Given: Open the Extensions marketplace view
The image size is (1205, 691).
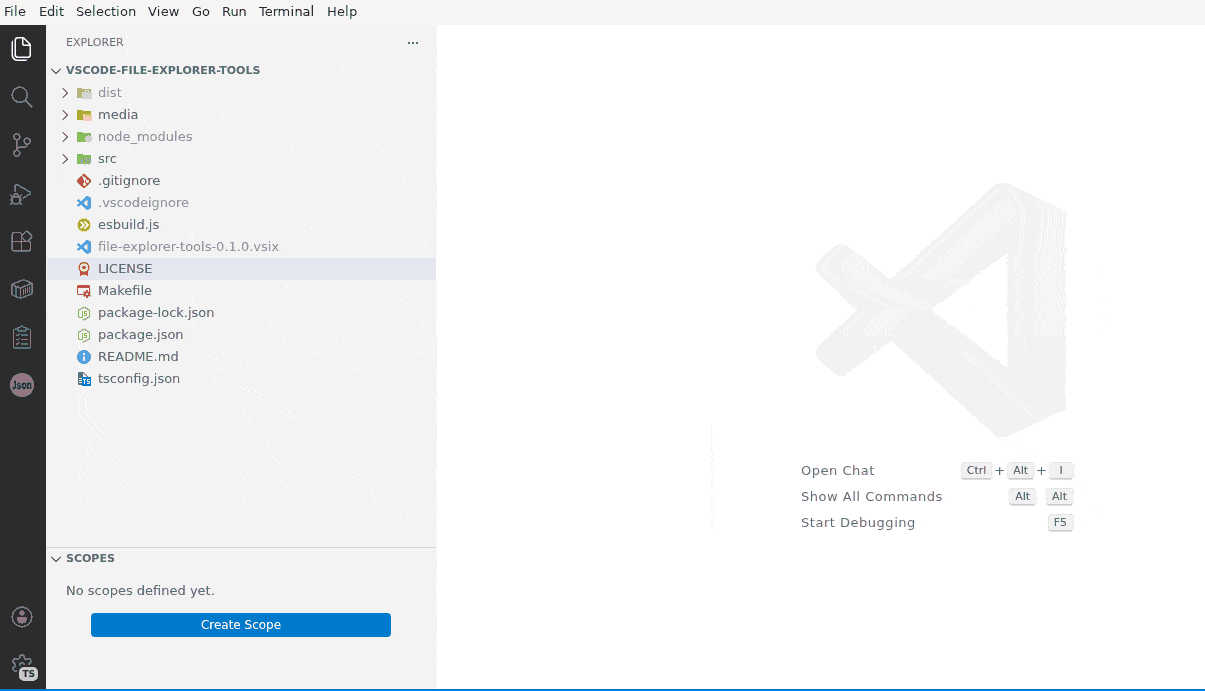Looking at the screenshot, I should pos(22,241).
